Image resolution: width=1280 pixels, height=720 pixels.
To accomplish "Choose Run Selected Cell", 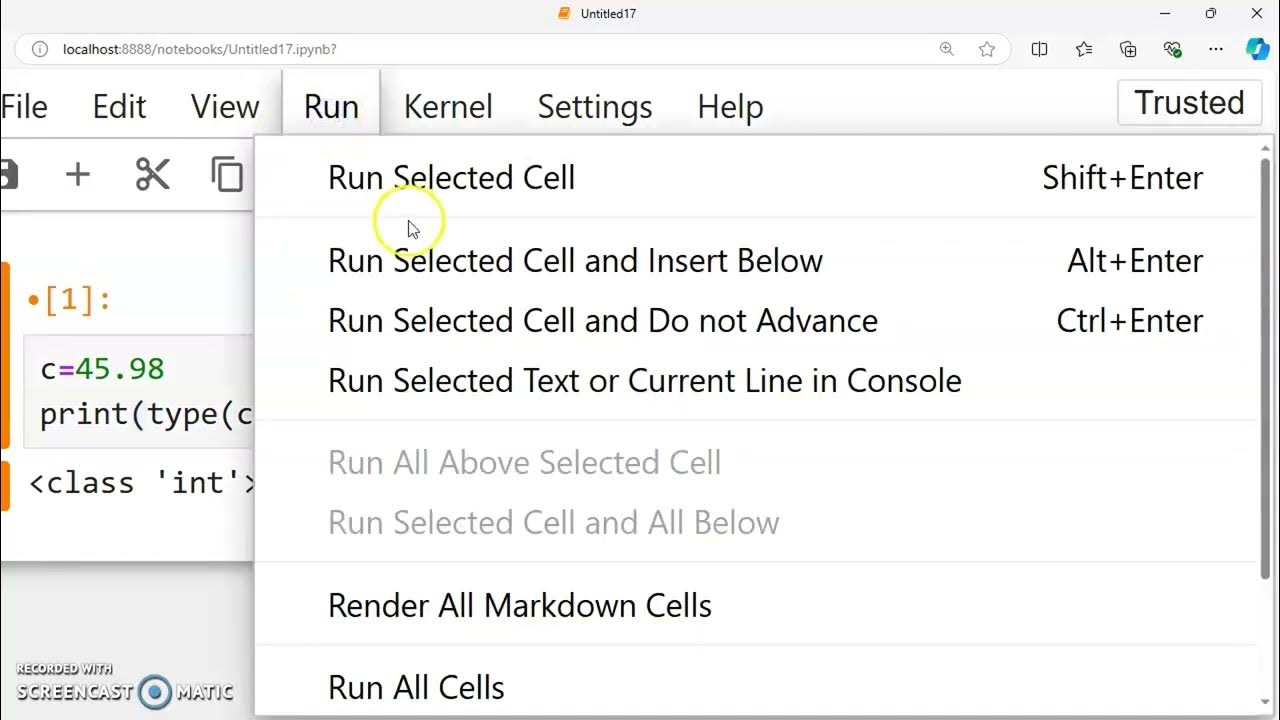I will [x=451, y=178].
